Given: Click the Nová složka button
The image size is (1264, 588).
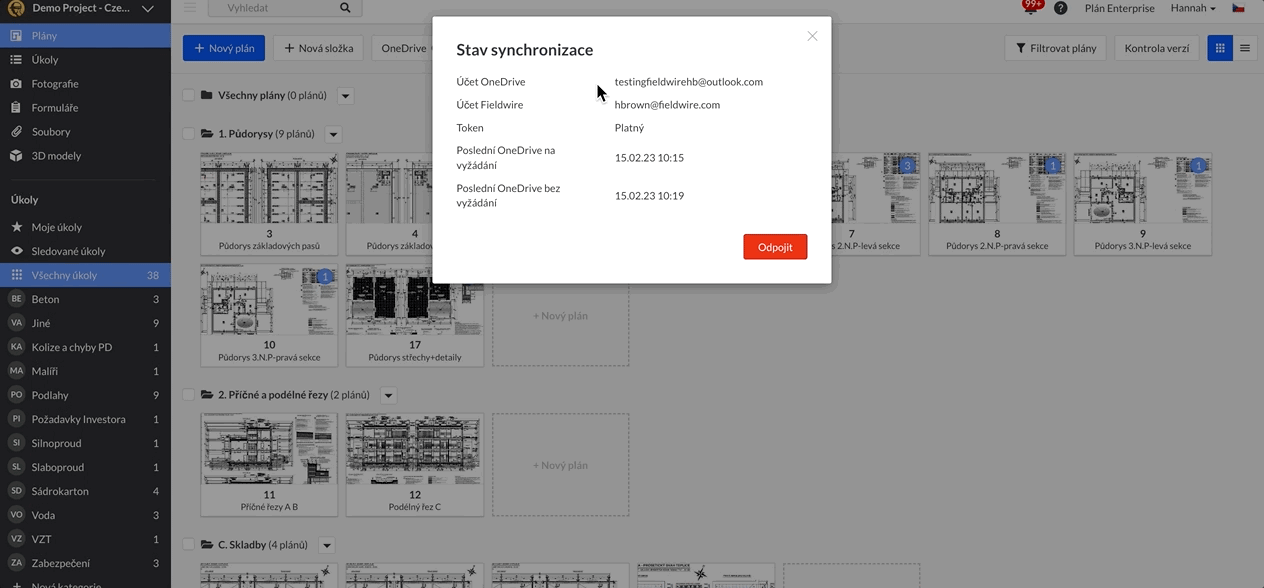Looking at the screenshot, I should tap(319, 48).
